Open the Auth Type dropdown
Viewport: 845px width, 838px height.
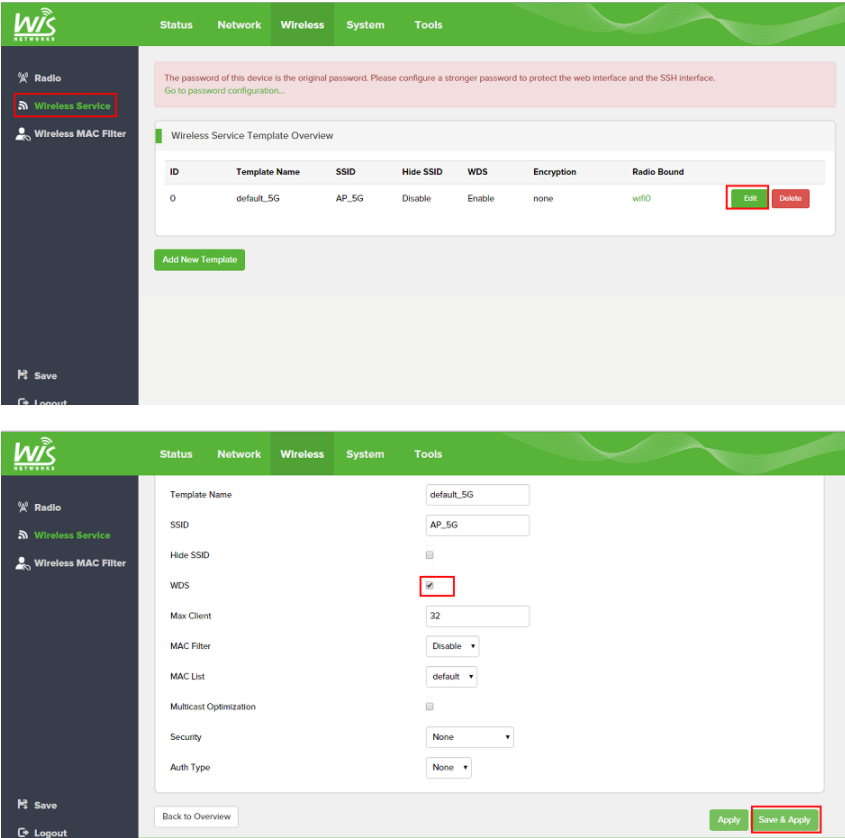point(449,768)
